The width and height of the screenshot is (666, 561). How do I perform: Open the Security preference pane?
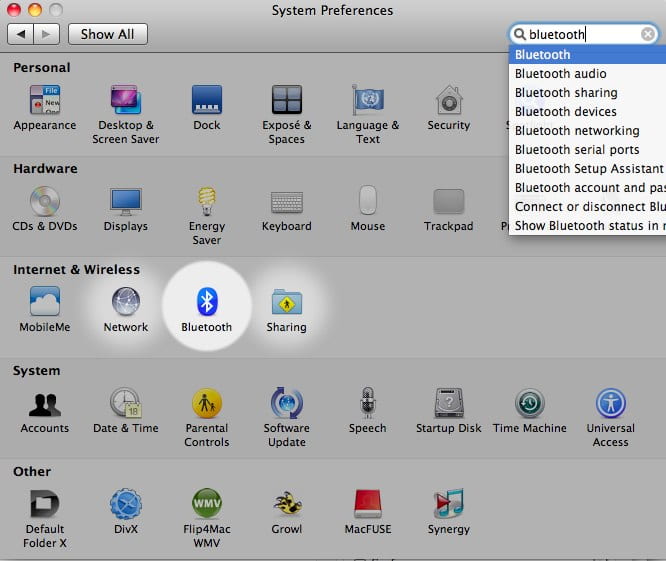point(449,108)
